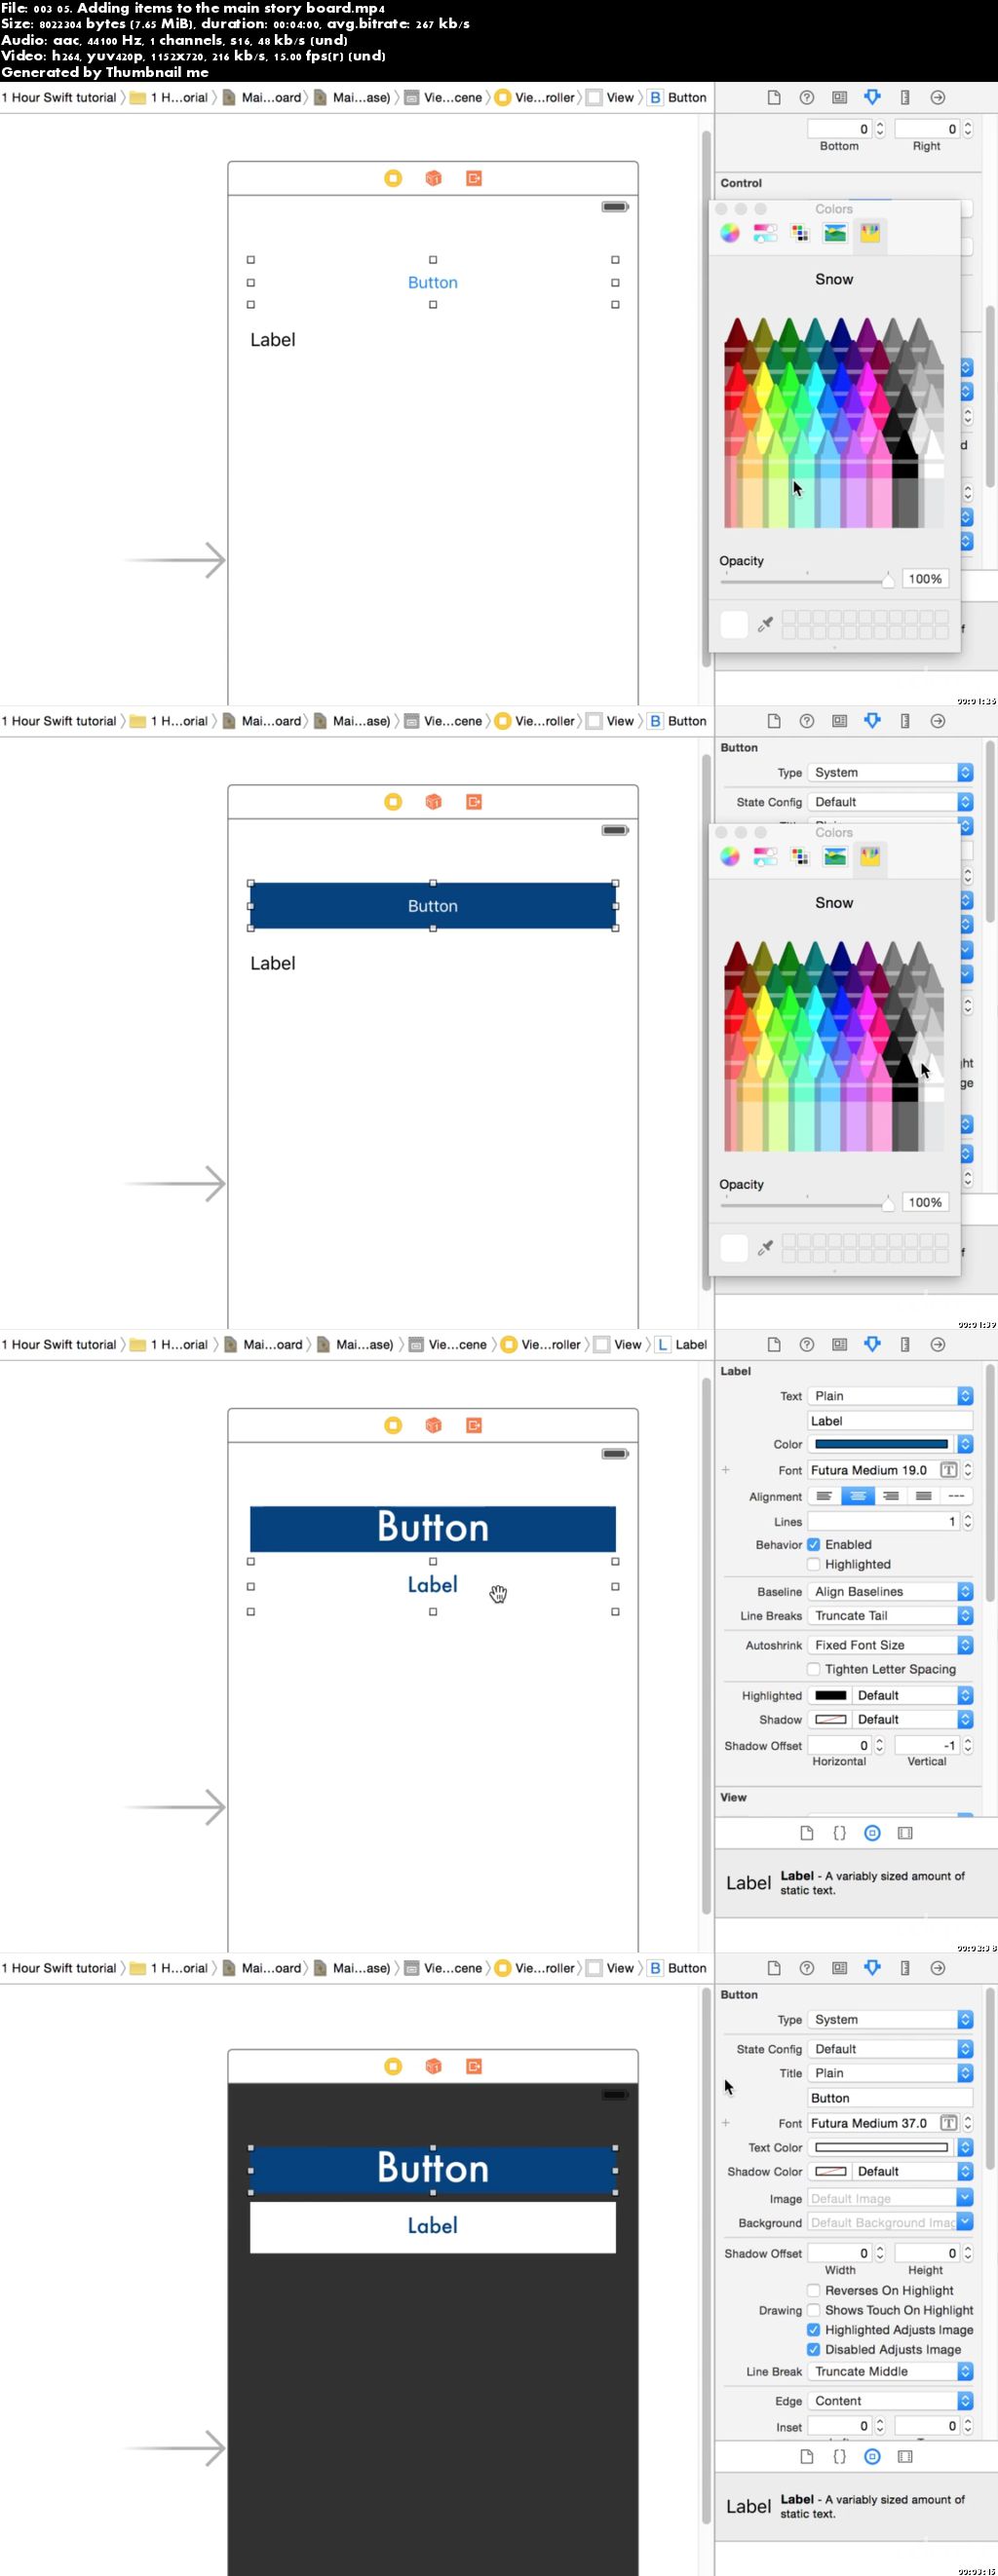This screenshot has height=2576, width=998.
Task: Open Background image combo box in Button inspector
Action: (x=890, y=2222)
